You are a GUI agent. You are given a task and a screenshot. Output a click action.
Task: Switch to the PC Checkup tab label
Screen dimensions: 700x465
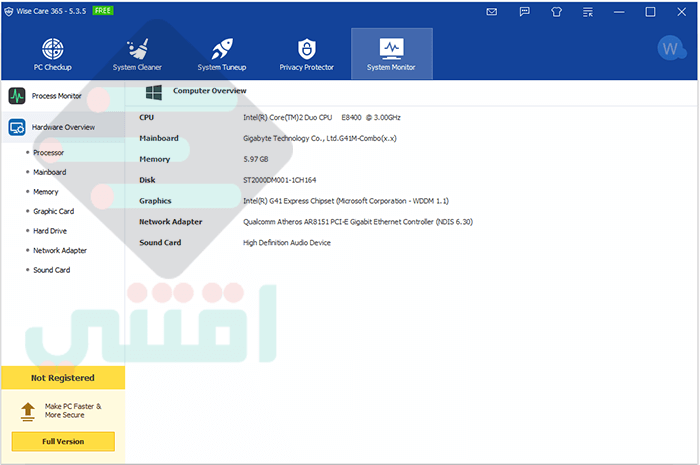pos(53,67)
